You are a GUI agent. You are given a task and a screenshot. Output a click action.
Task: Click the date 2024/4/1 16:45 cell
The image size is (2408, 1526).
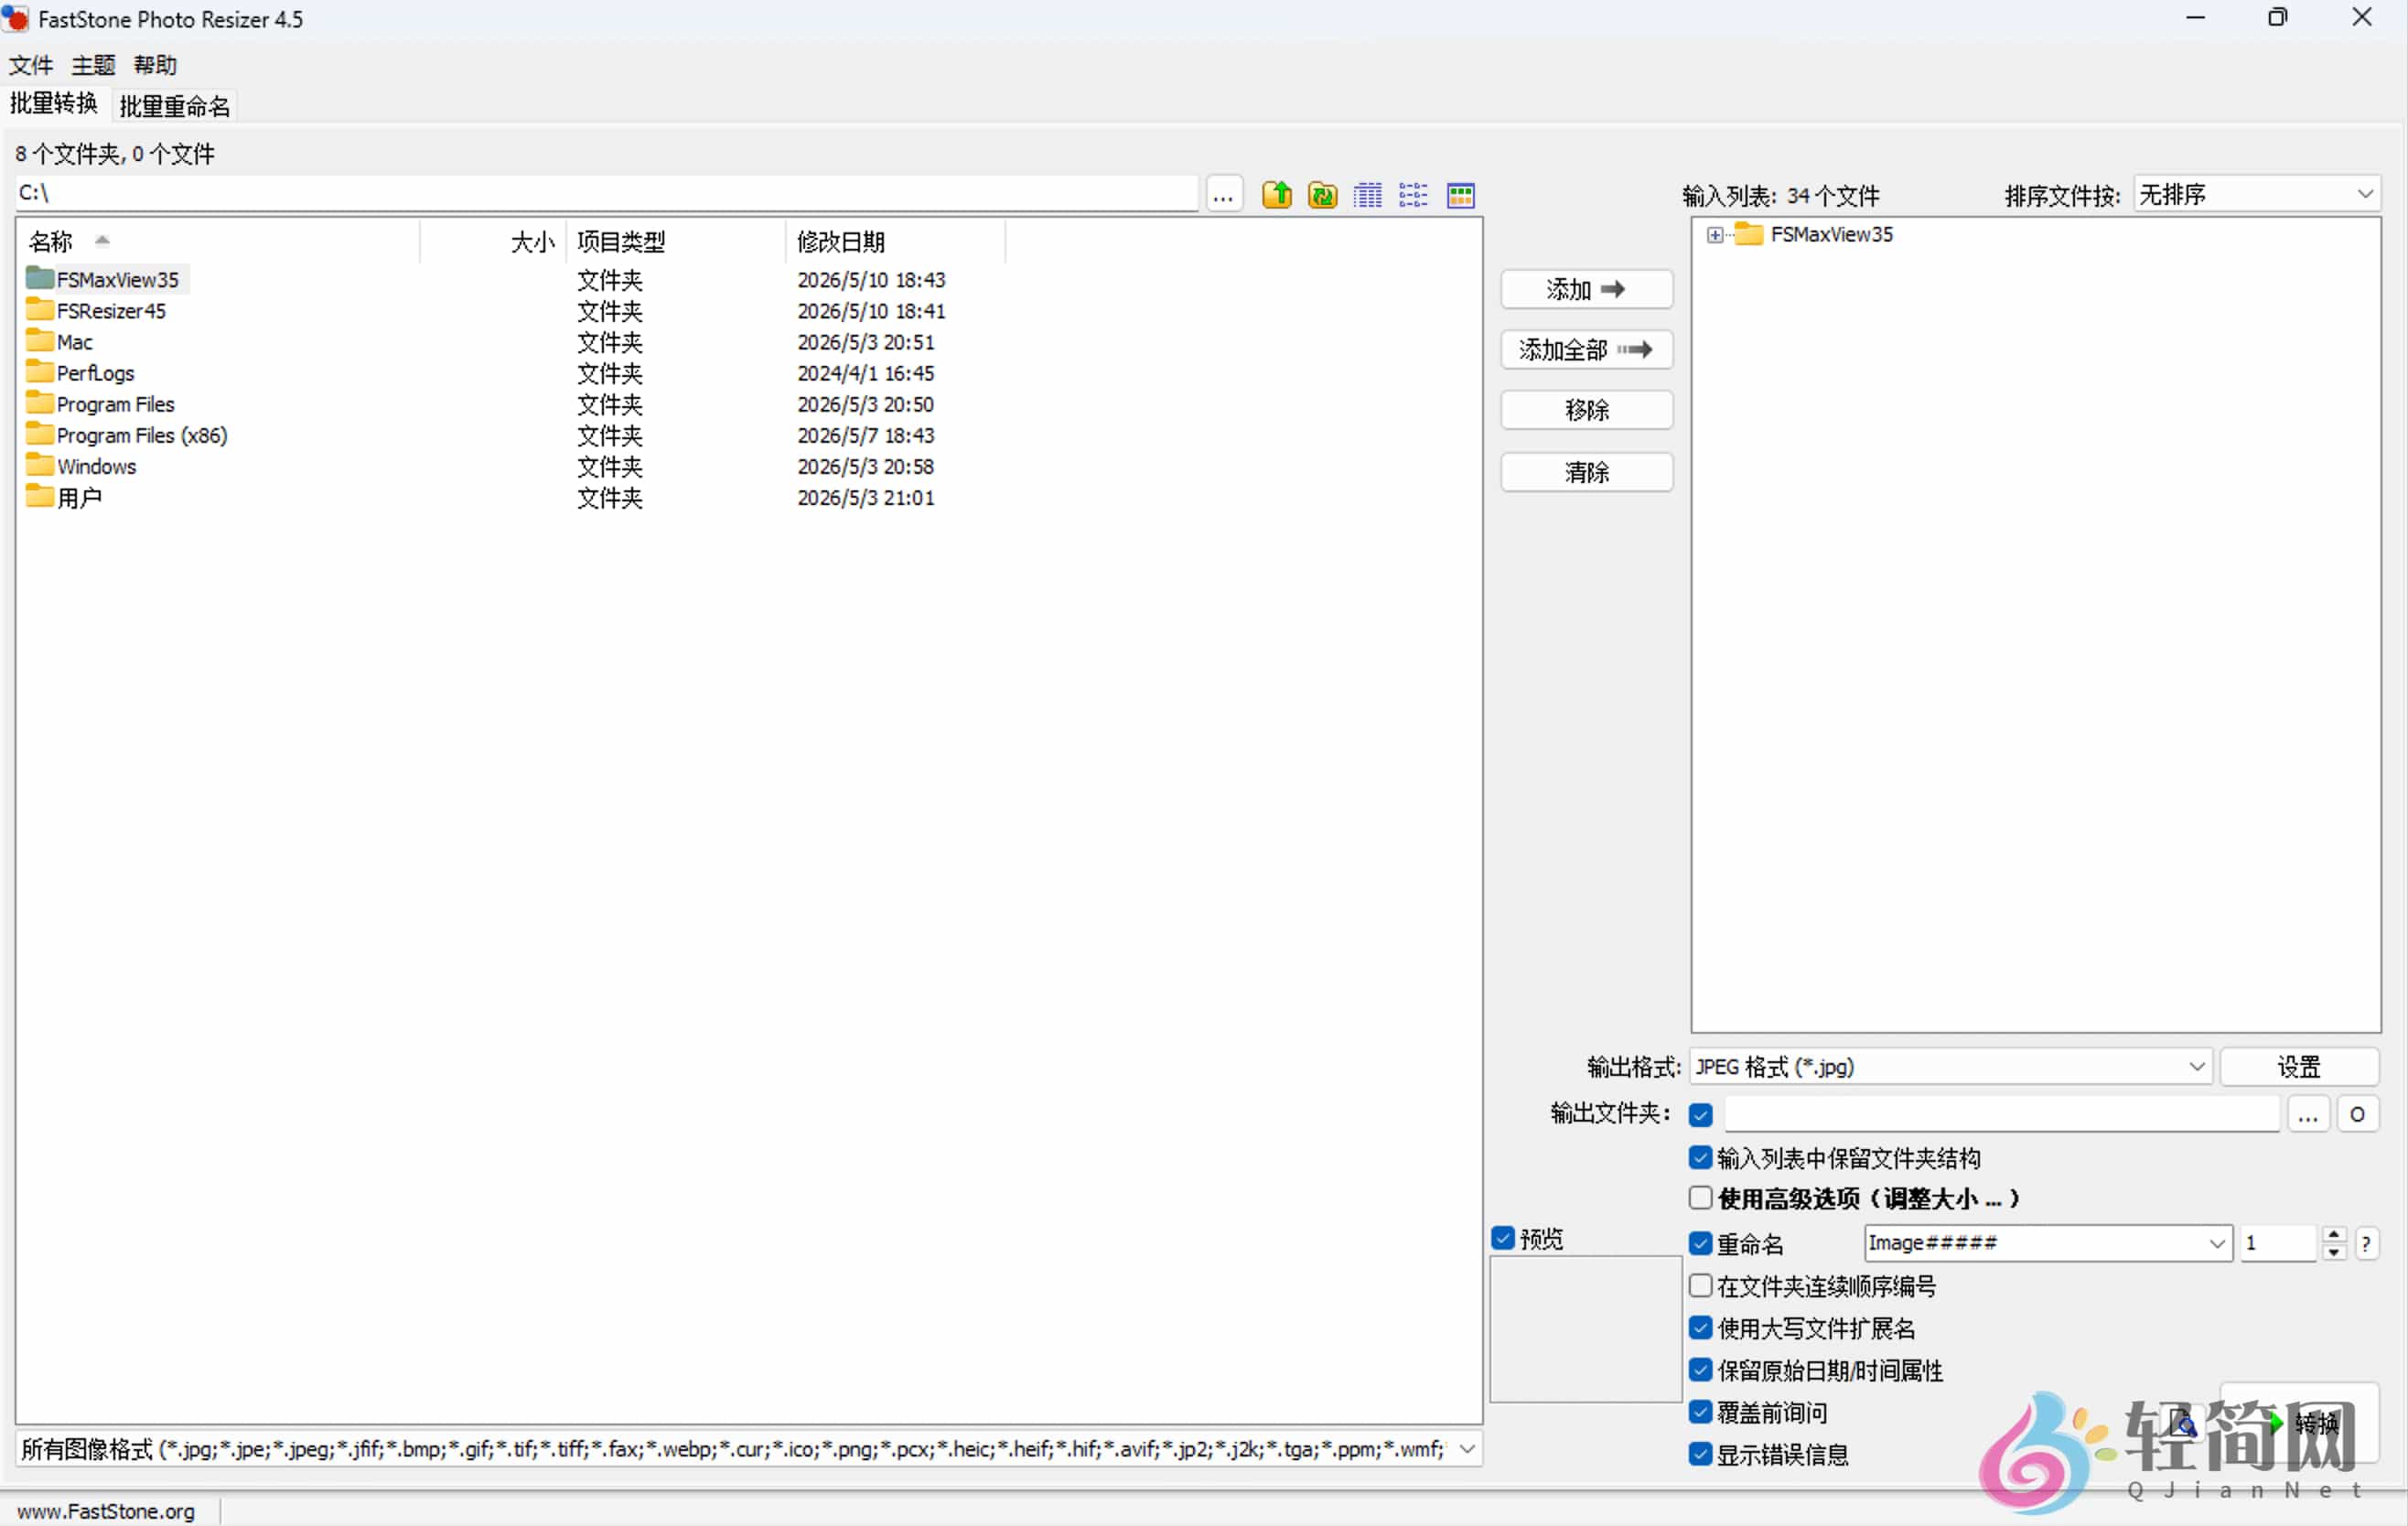click(x=865, y=373)
